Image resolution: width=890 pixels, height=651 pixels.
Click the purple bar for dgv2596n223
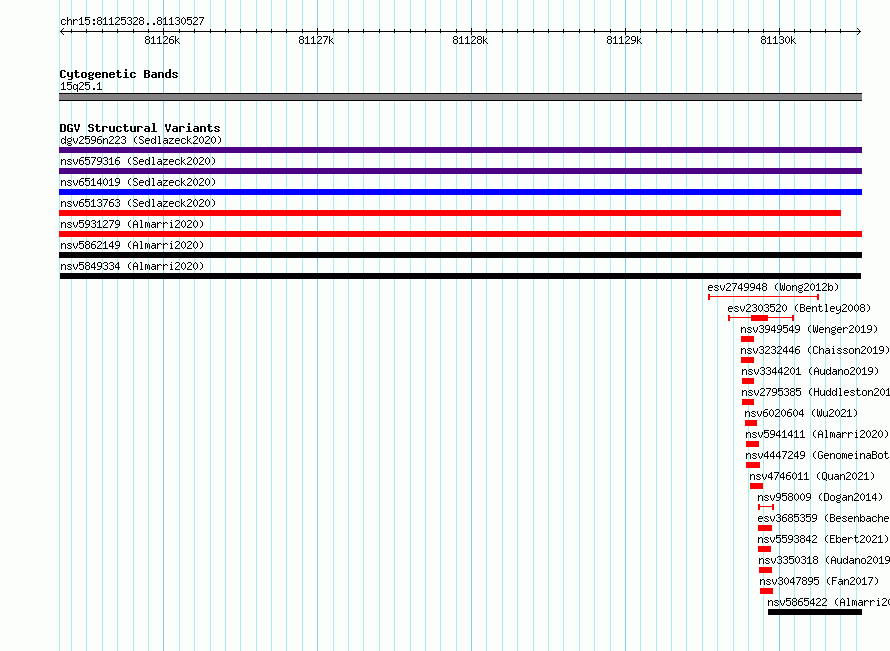tap(460, 150)
